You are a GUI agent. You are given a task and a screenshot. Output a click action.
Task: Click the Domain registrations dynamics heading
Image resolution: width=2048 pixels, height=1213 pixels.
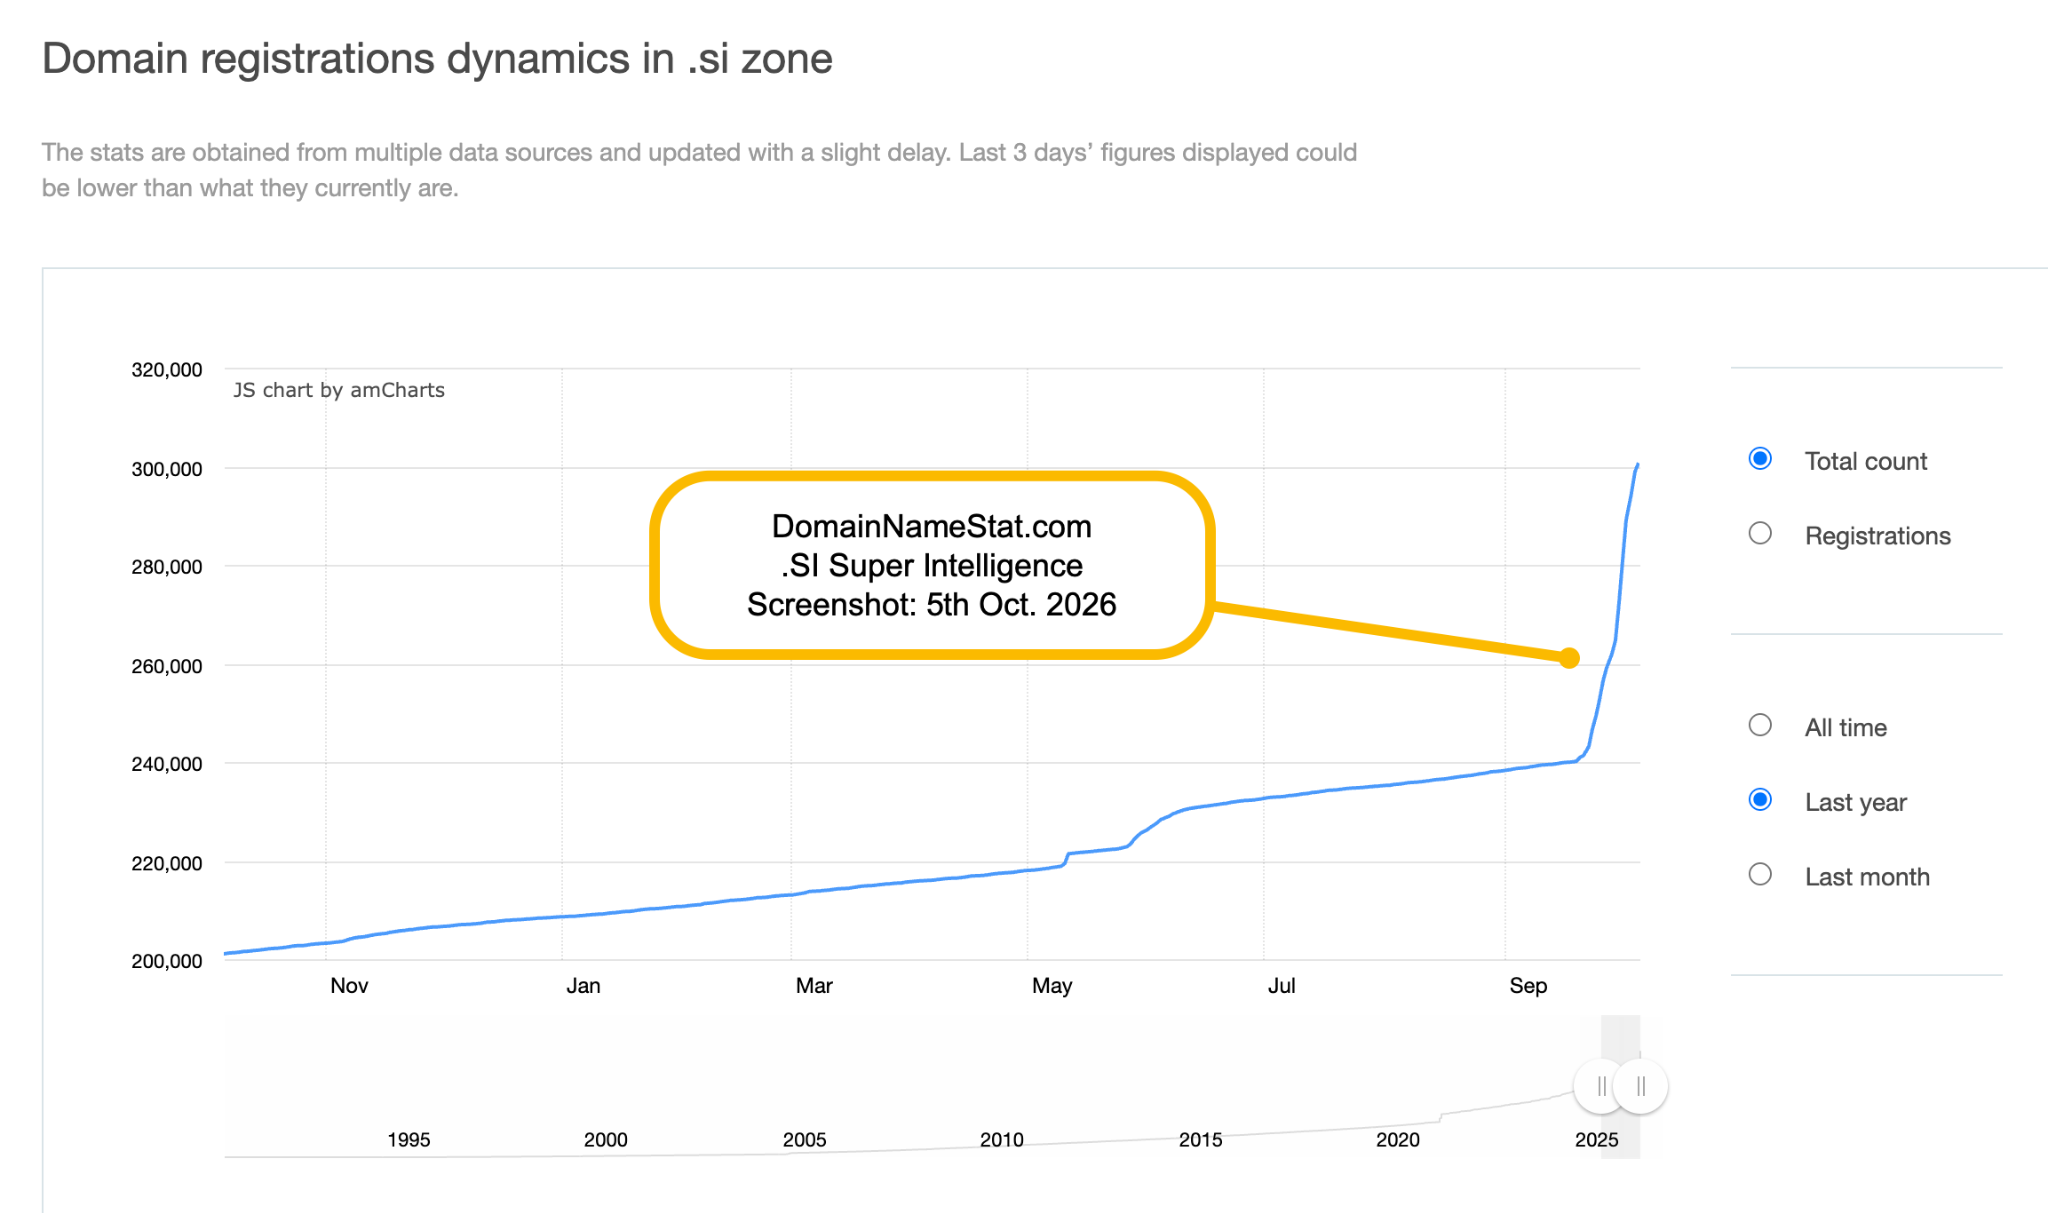point(437,58)
